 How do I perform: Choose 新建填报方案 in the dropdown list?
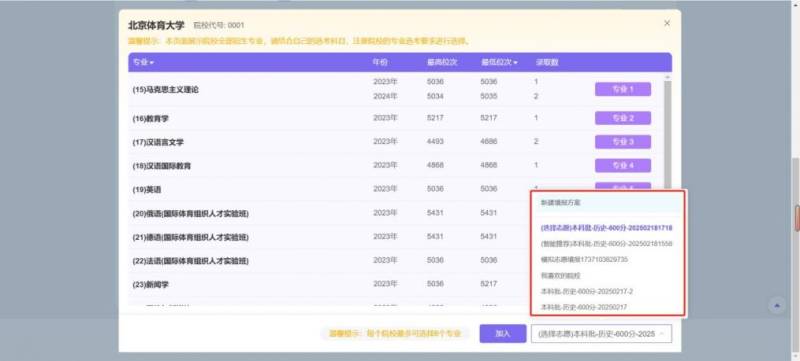[607, 203]
